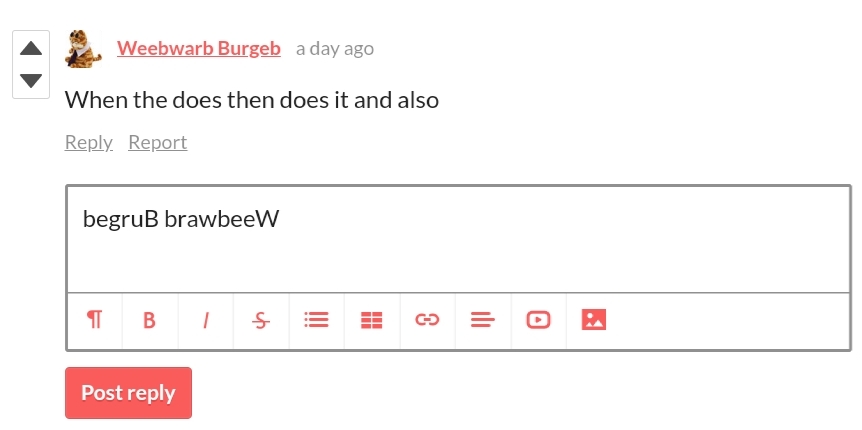
Task: Insert a video with the play icon
Action: point(538,320)
